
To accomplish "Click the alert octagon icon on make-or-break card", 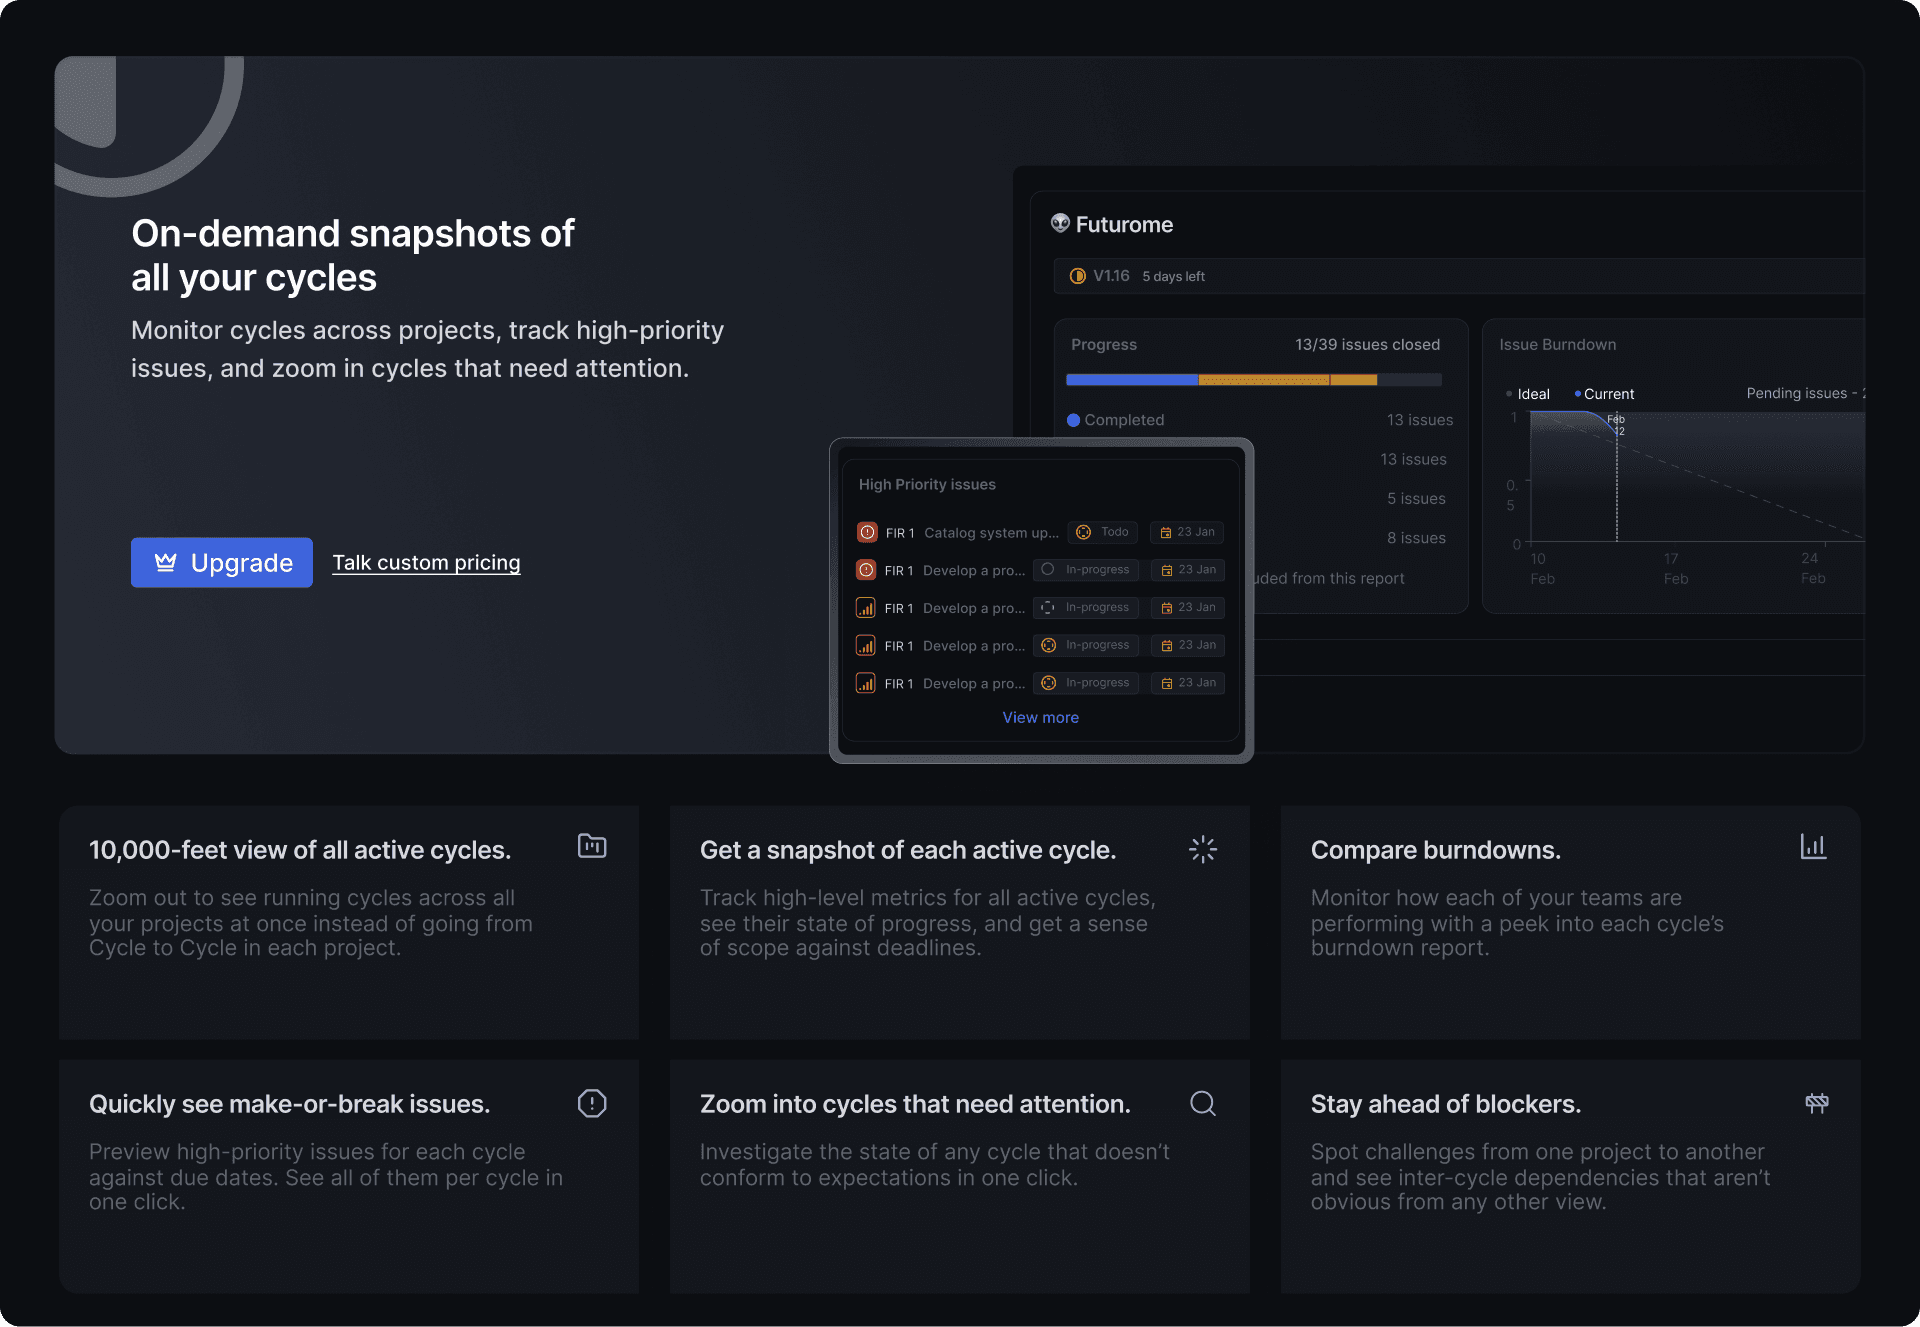I will point(592,1103).
